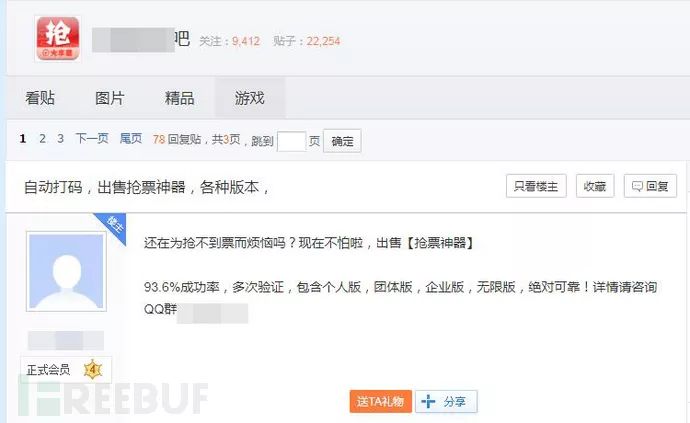Open the 精品 tab
Viewport: 690px width, 423px height.
click(x=180, y=98)
